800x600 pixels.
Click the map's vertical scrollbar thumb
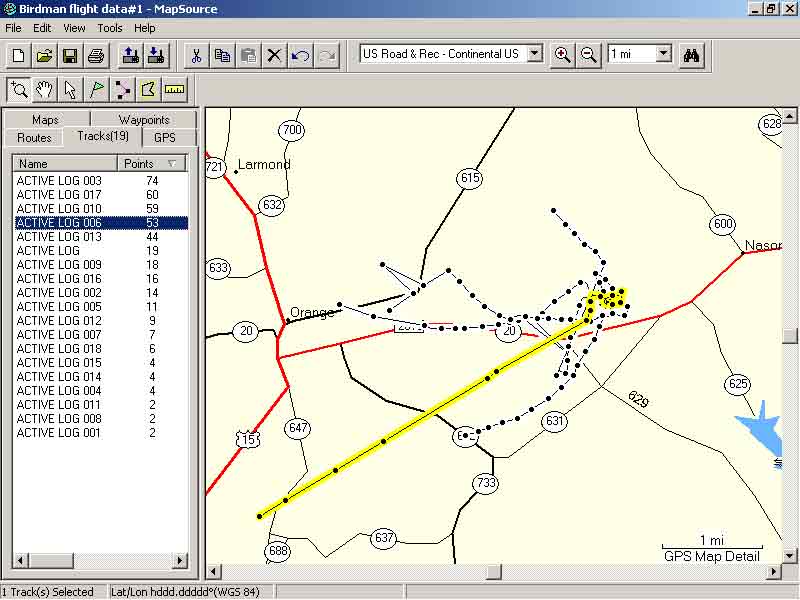790,336
